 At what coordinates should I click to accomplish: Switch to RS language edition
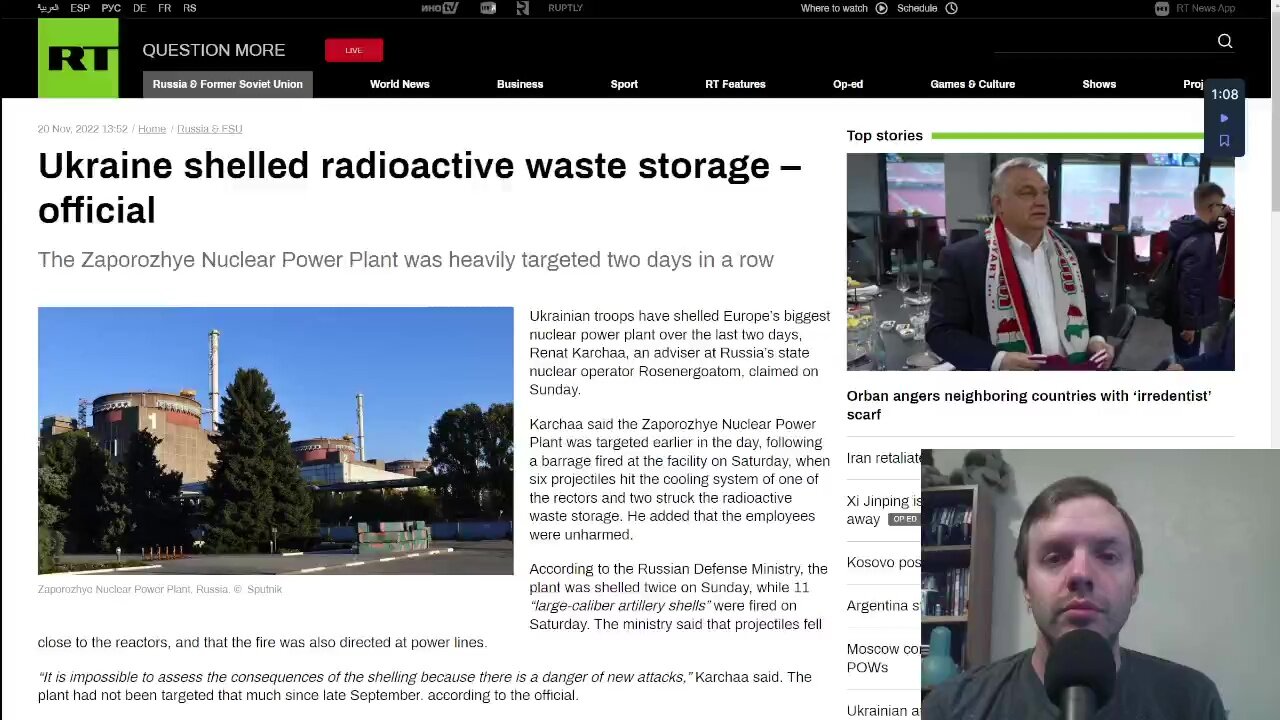point(190,8)
